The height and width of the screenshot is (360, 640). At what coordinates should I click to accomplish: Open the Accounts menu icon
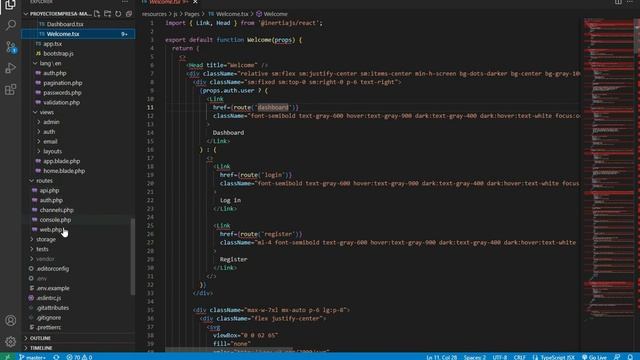coord(11,320)
